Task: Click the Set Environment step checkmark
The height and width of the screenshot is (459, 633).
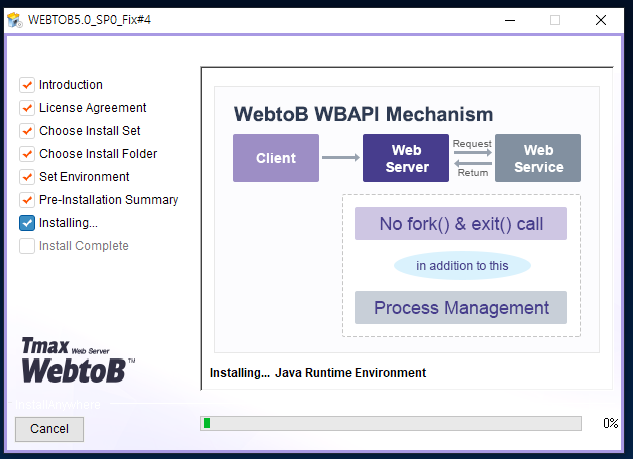Action: [27, 177]
